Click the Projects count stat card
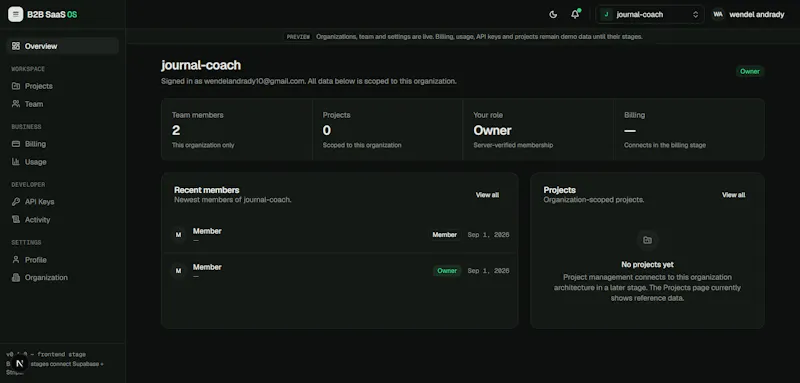This screenshot has height=383, width=800. point(387,130)
